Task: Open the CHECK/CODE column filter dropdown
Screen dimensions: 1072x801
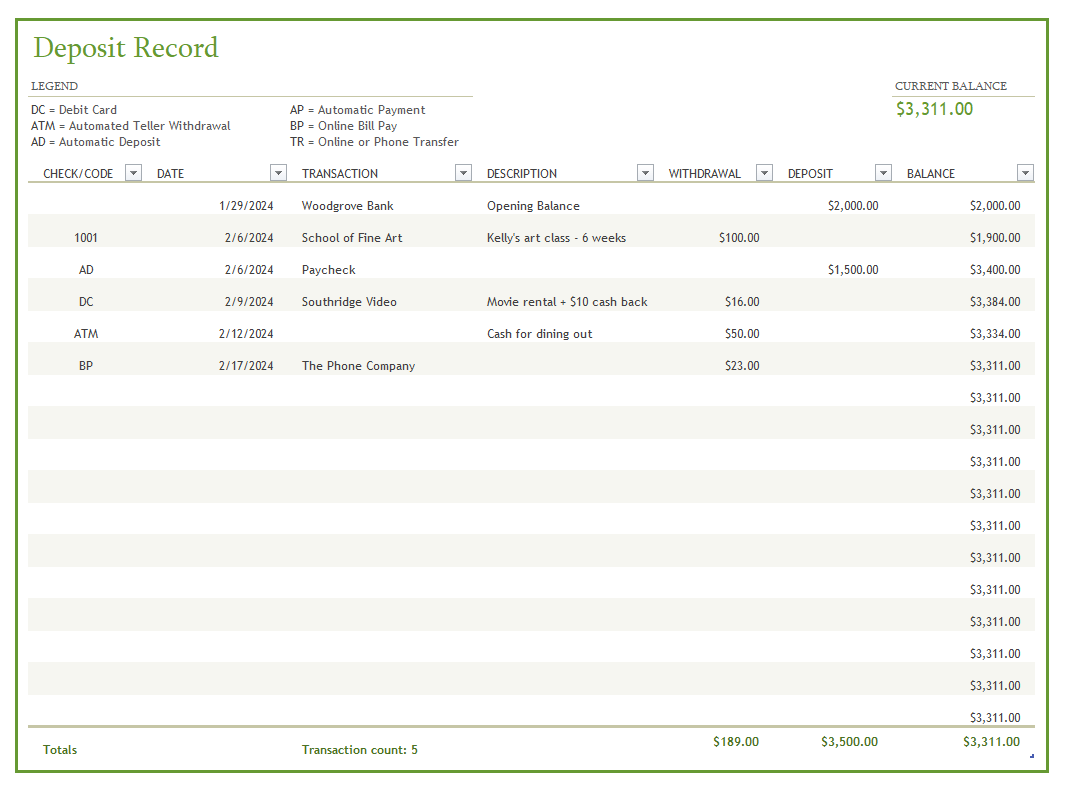Action: pos(132,172)
